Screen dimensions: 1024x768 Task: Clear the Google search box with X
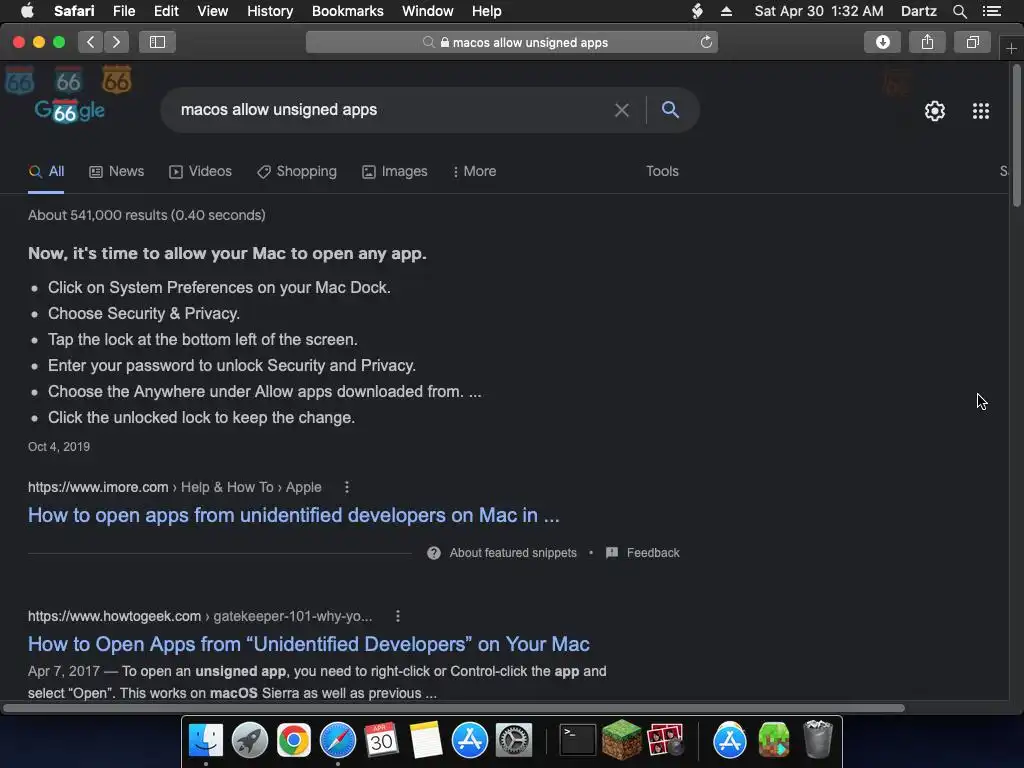pyautogui.click(x=622, y=110)
